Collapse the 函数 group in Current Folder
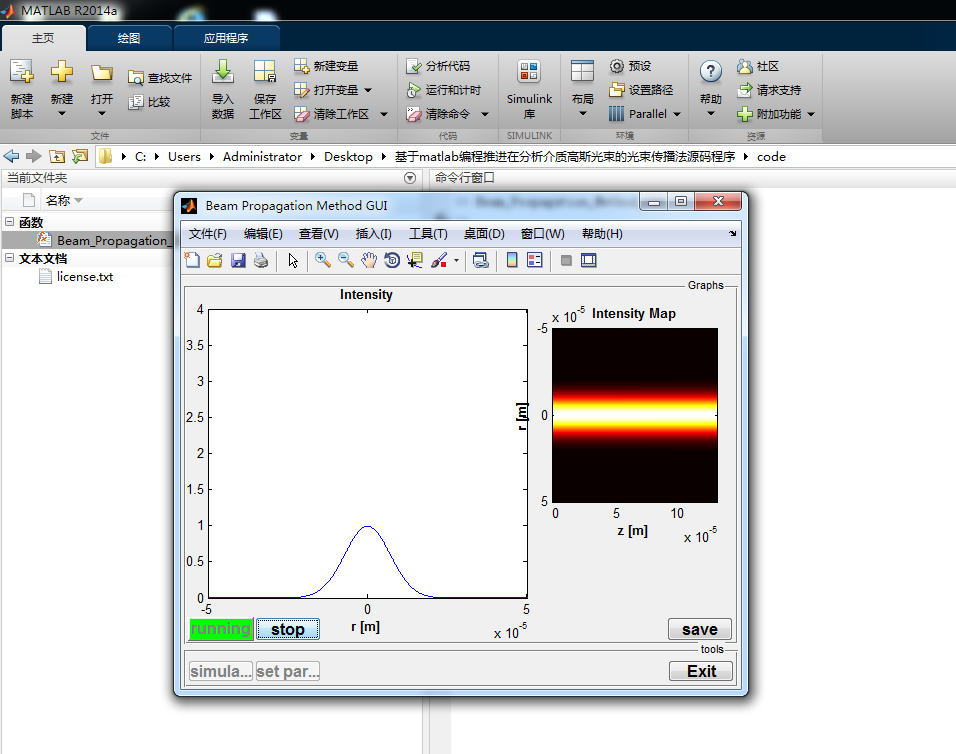The height and width of the screenshot is (754, 956). pos(9,222)
